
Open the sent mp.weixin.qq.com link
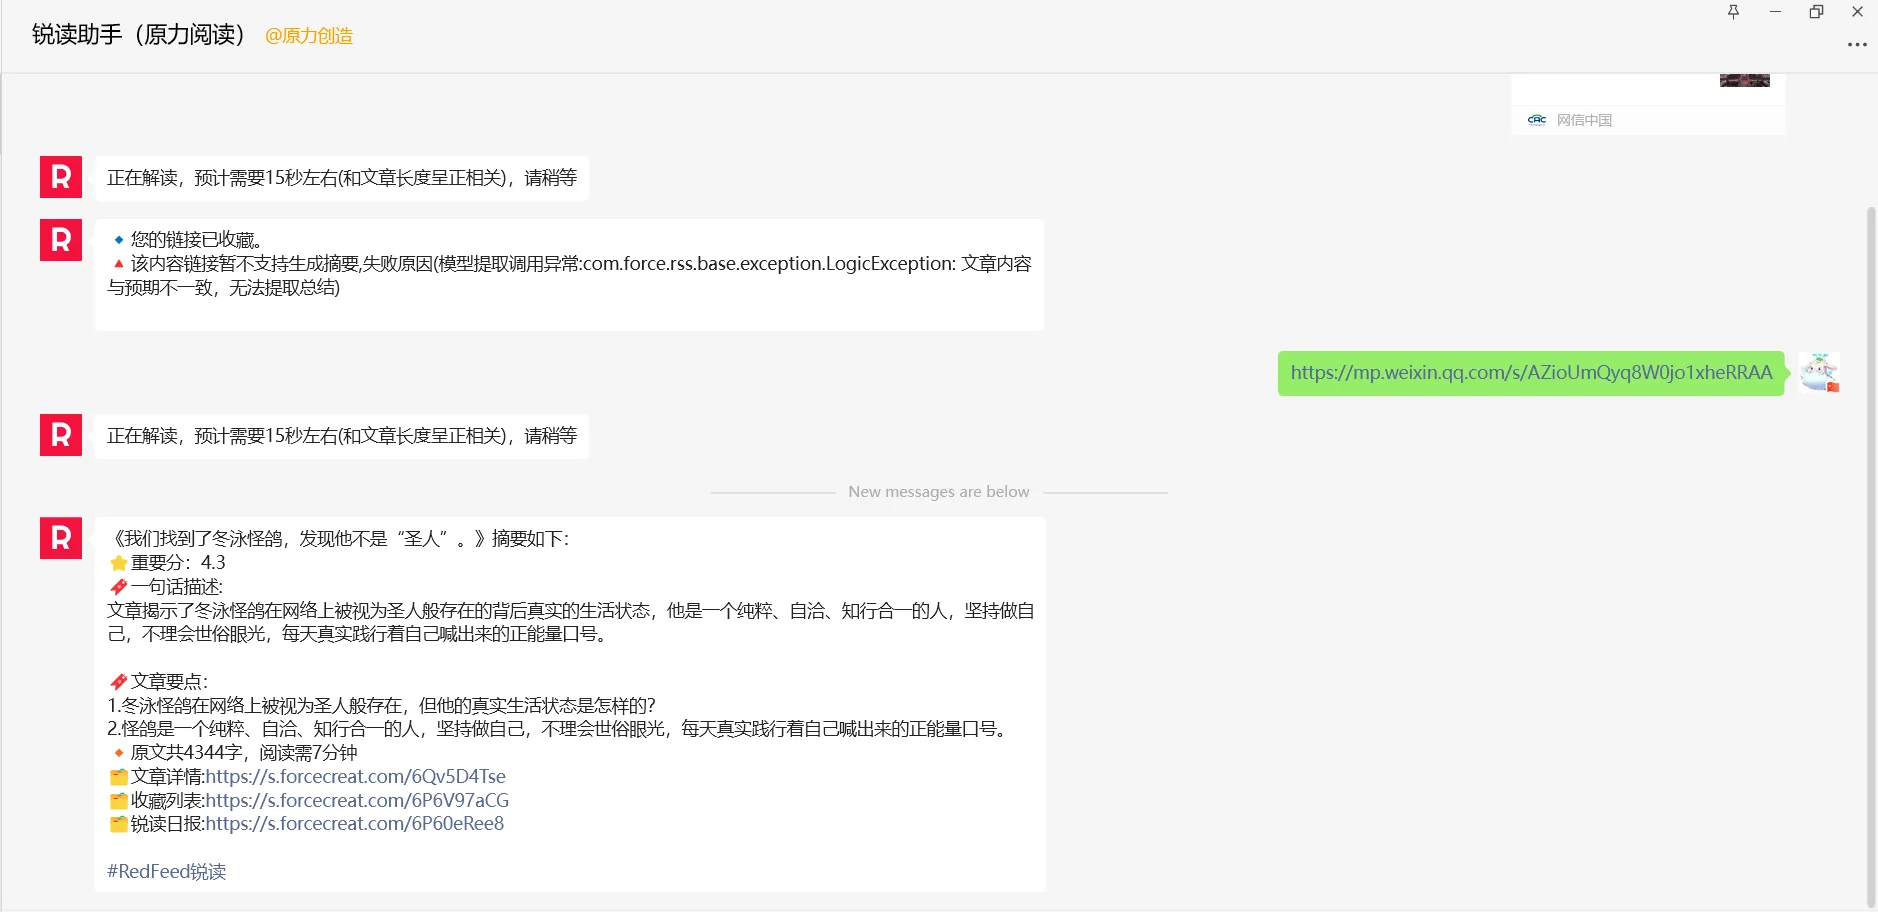[x=1531, y=373]
